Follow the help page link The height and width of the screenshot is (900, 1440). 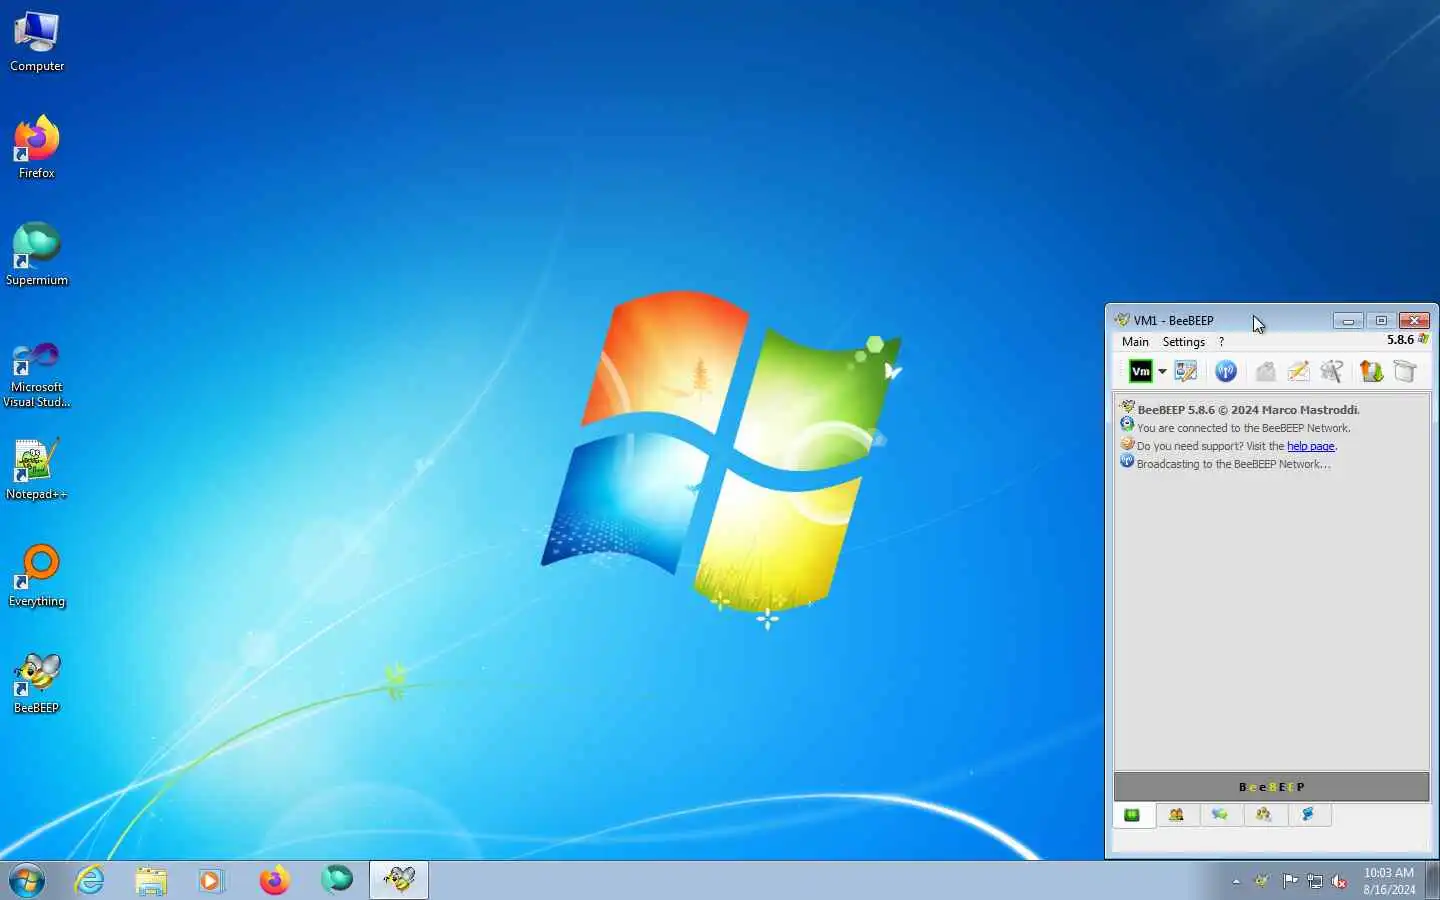[1310, 446]
